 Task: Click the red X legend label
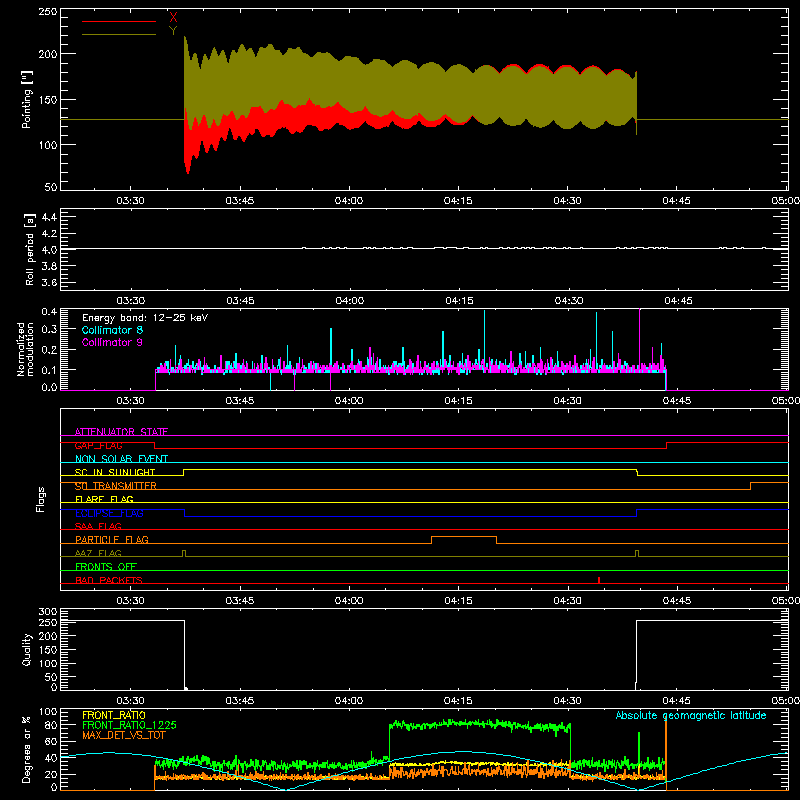(x=173, y=17)
